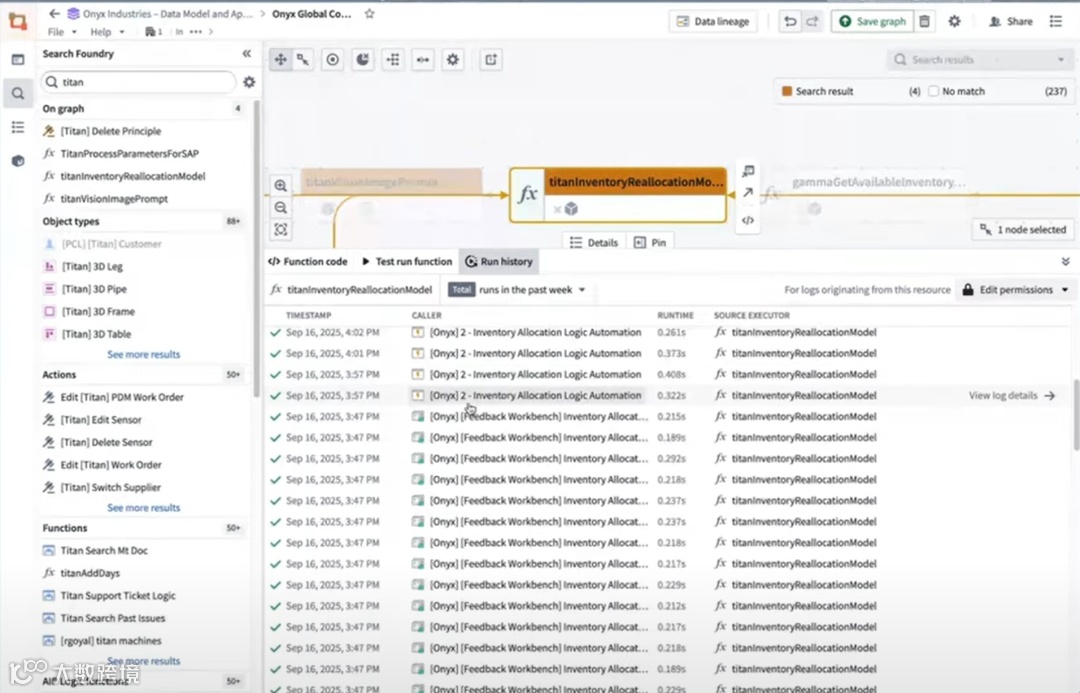Apply the auto-layout grid toolbar icon

pos(393,60)
